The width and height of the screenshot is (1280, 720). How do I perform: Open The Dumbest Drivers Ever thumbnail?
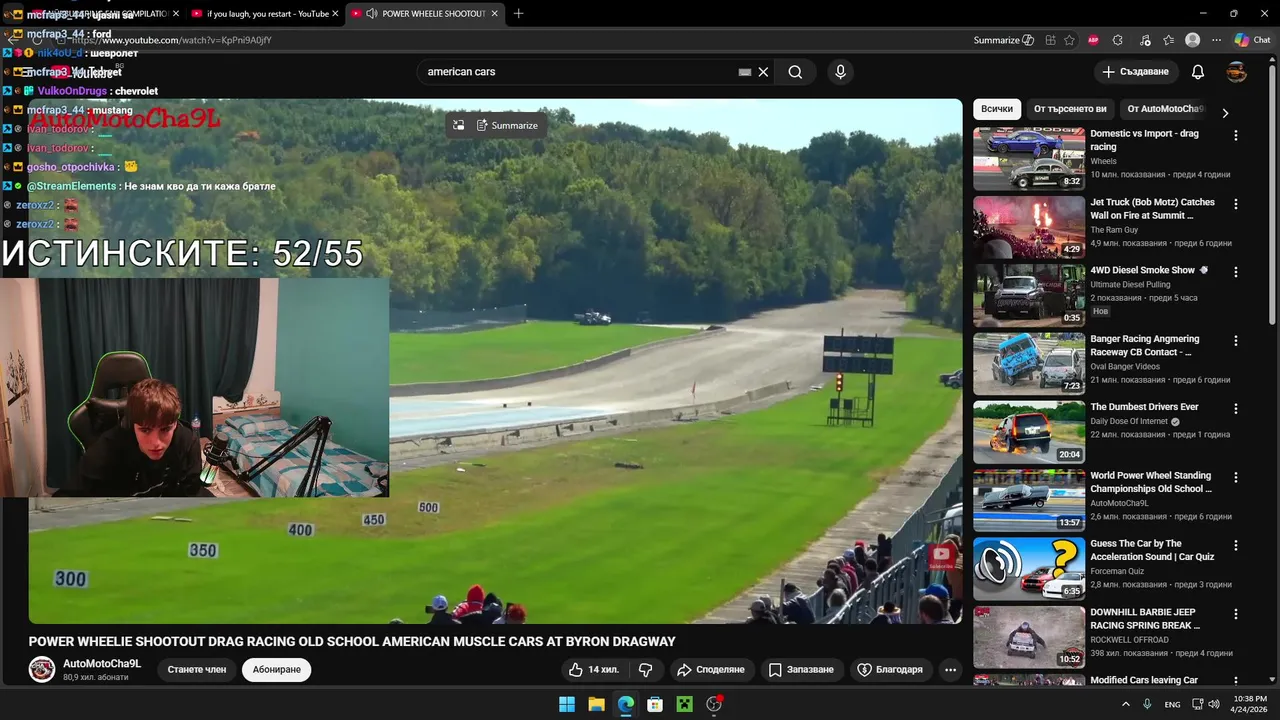coord(1029,432)
